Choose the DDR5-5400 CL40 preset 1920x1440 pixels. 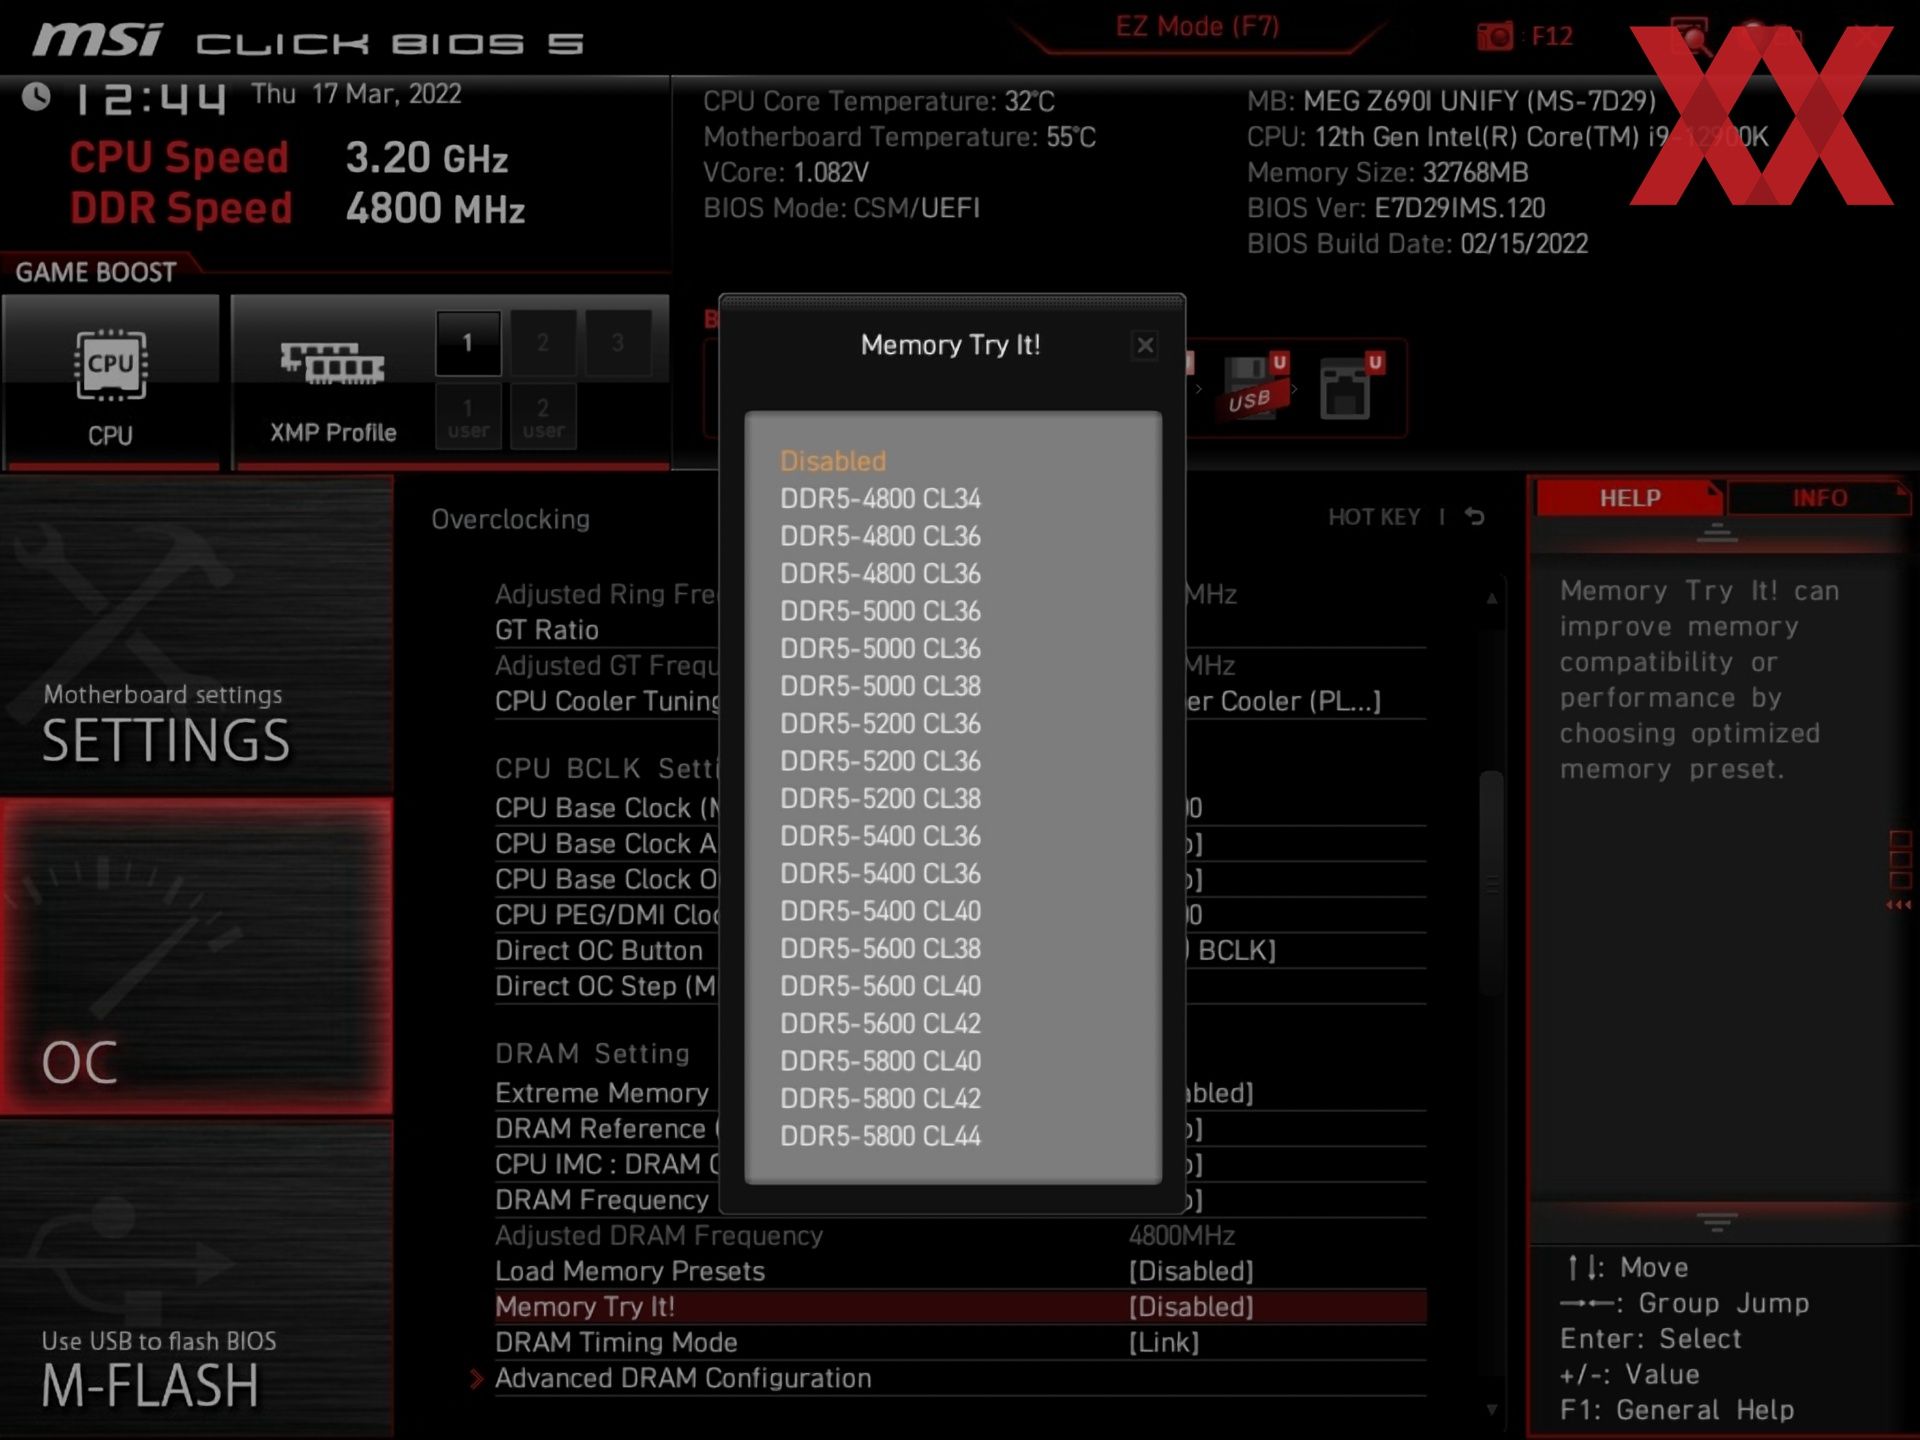[x=880, y=911]
